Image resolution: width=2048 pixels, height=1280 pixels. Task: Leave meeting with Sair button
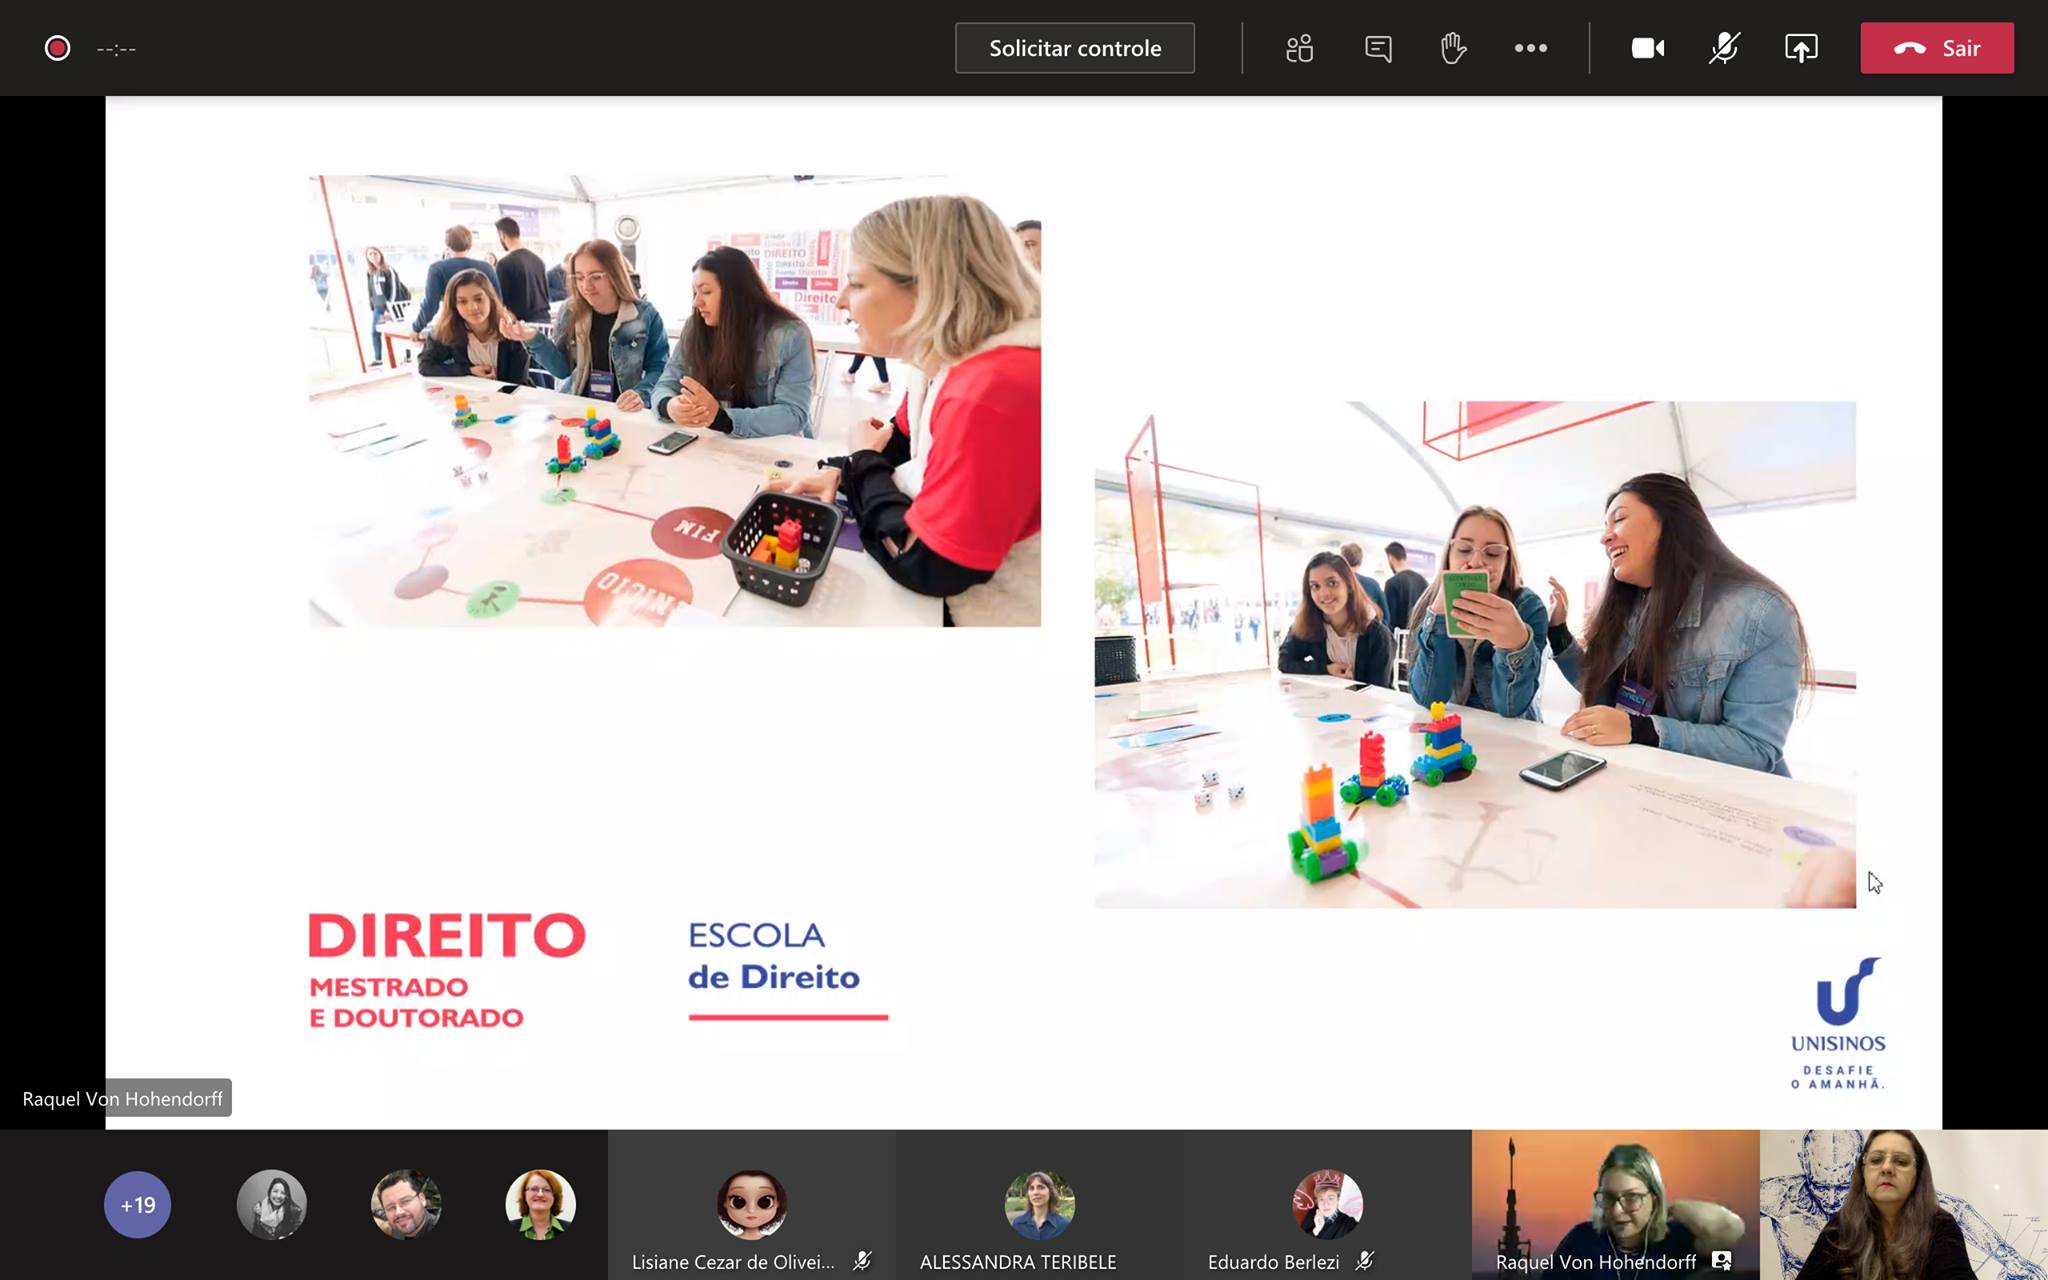click(x=1937, y=48)
